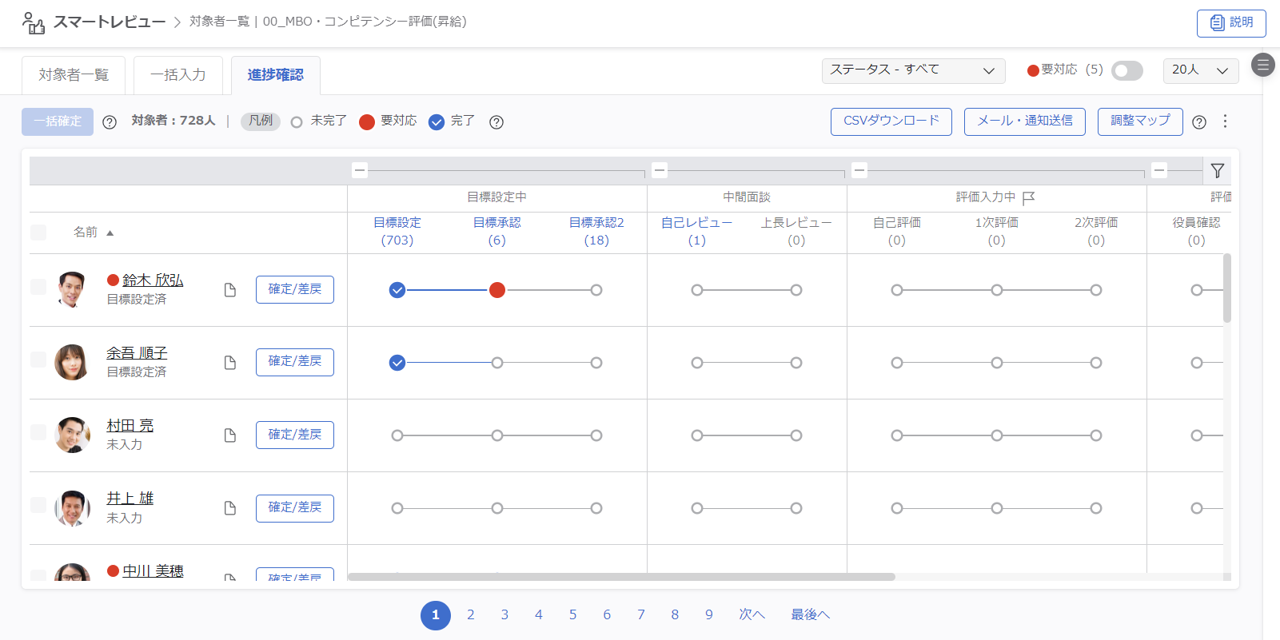The width and height of the screenshot is (1280, 640).
Task: Click the CSVダウンロード button
Action: point(891,121)
